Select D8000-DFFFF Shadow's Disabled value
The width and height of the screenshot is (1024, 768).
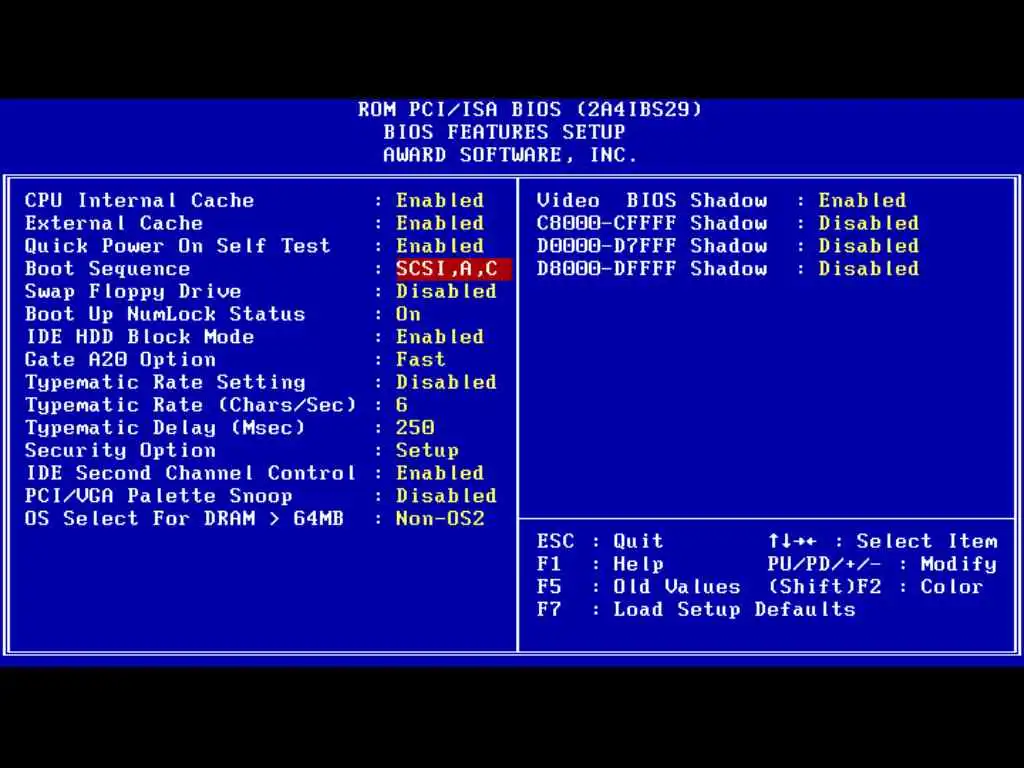(869, 268)
